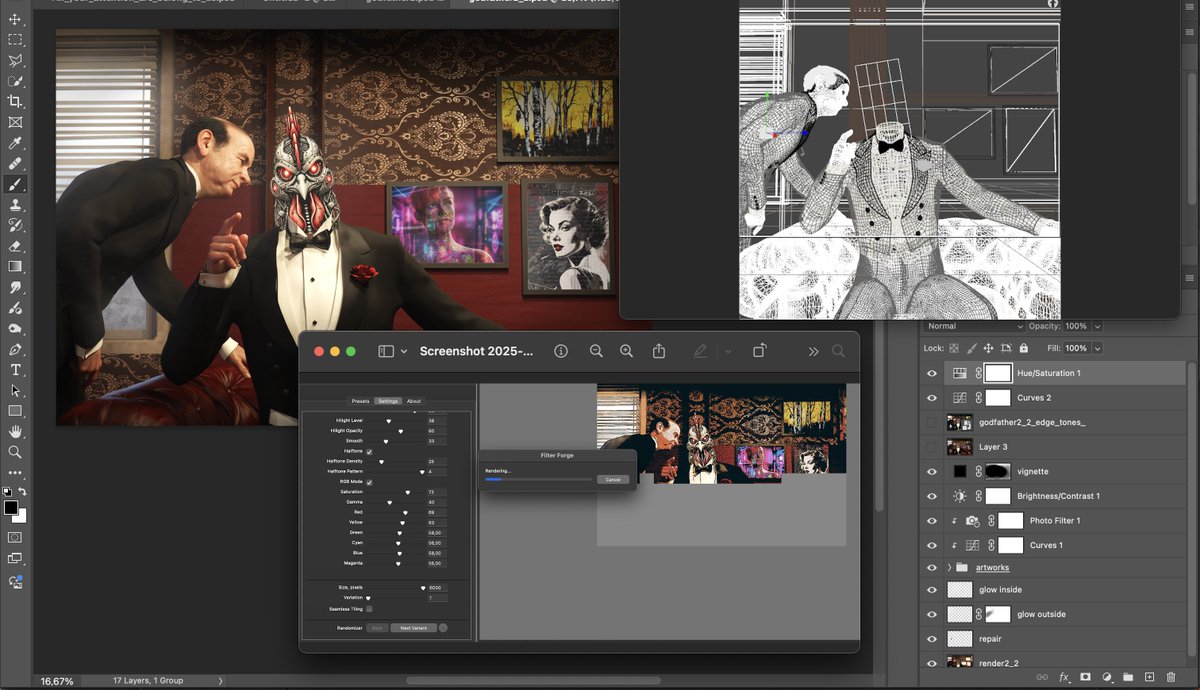Viewport: 1200px width, 690px height.
Task: Click the 16.67% zoom level field
Action: [56, 681]
